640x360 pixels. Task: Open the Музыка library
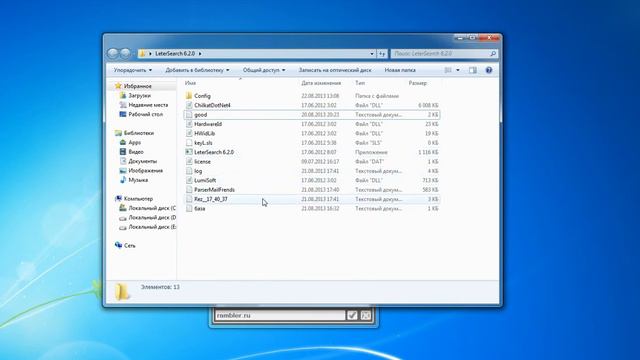coord(138,180)
